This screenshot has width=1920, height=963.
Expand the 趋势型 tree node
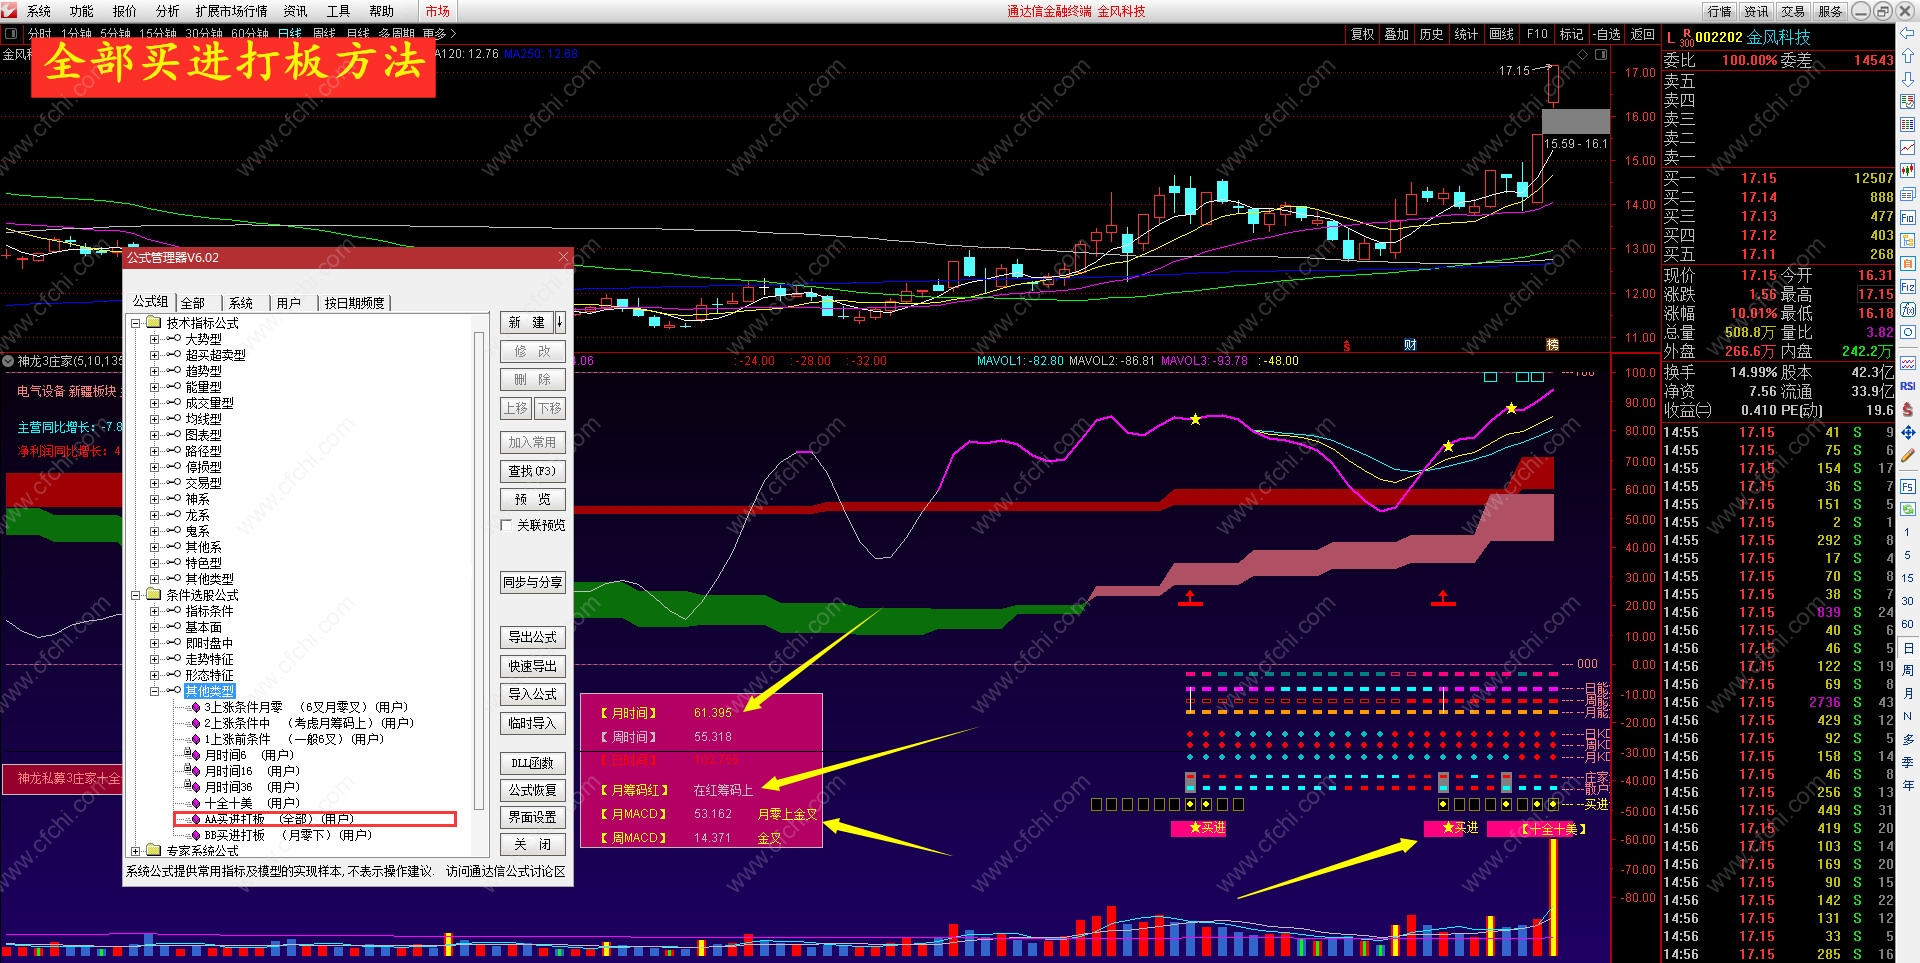pyautogui.click(x=154, y=371)
